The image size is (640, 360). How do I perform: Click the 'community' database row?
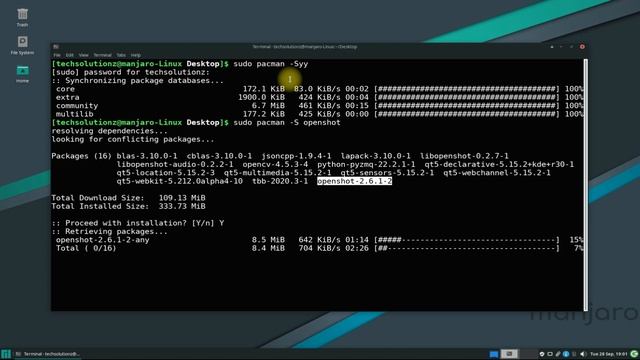317,106
